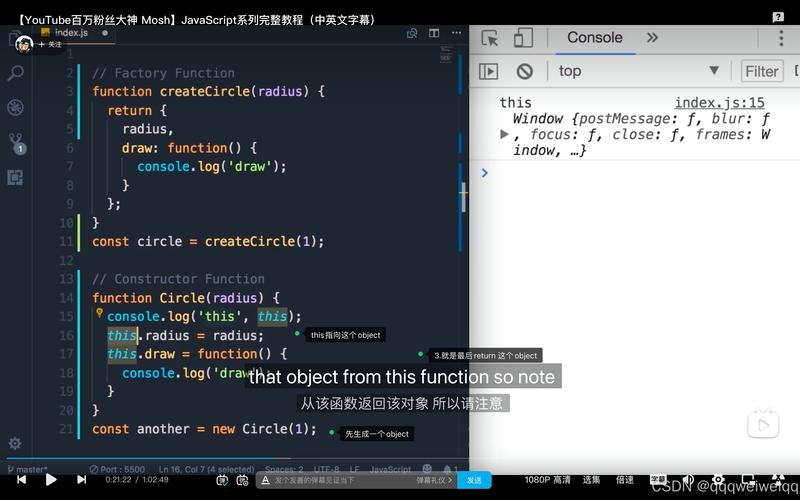Show more DevTools tabs via chevron
The image size is (800, 500).
(x=652, y=38)
